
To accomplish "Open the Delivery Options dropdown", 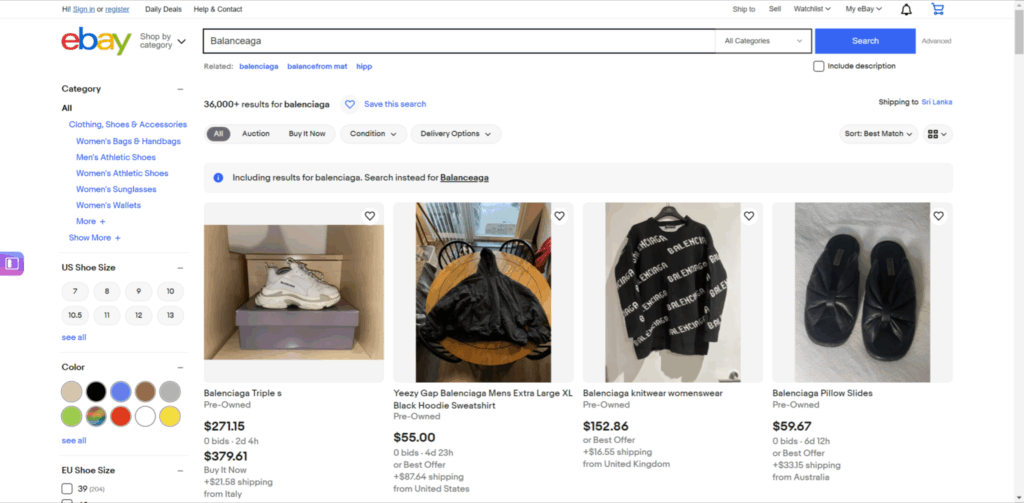I will click(456, 134).
